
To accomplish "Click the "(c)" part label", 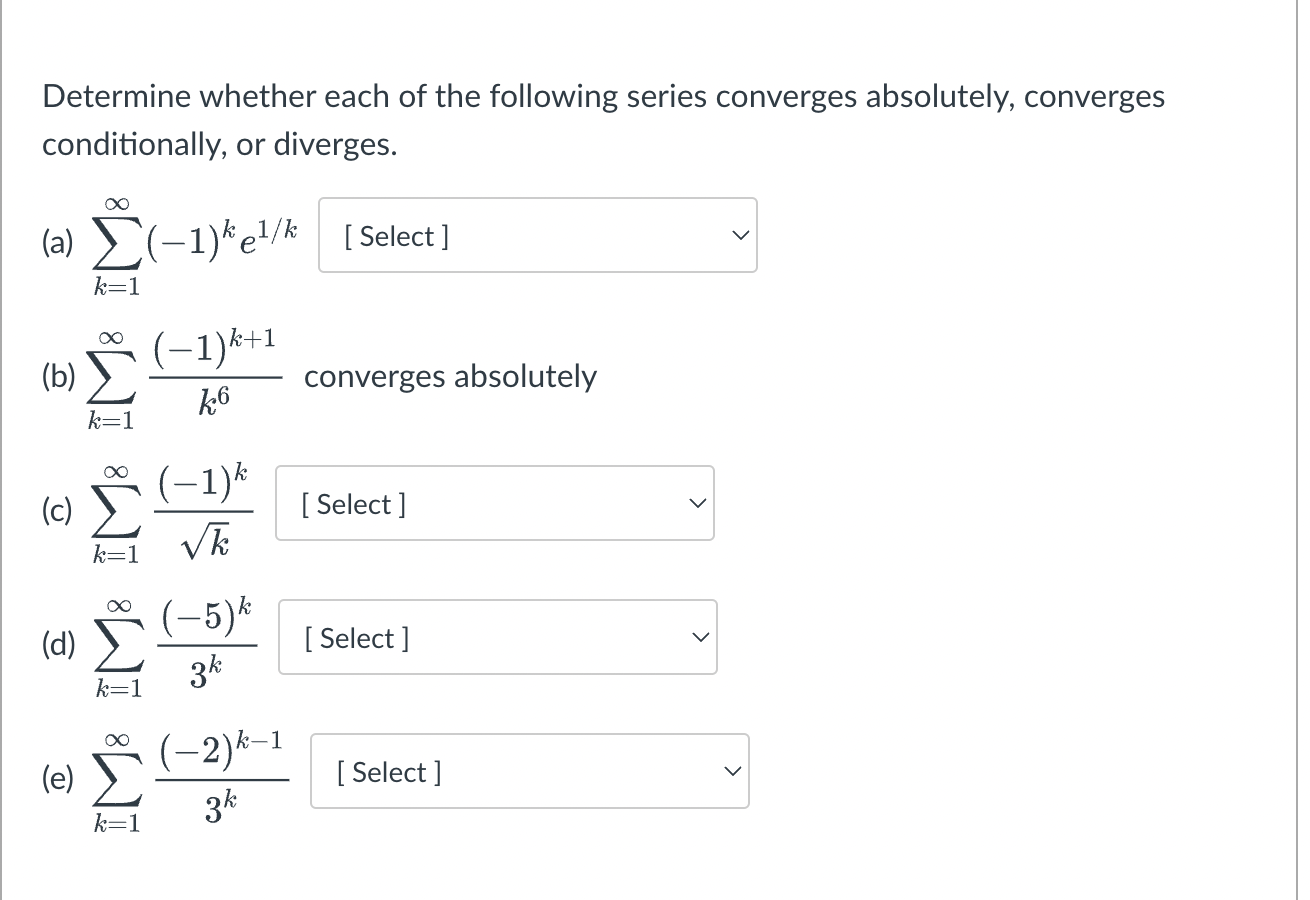I will 57,511.
